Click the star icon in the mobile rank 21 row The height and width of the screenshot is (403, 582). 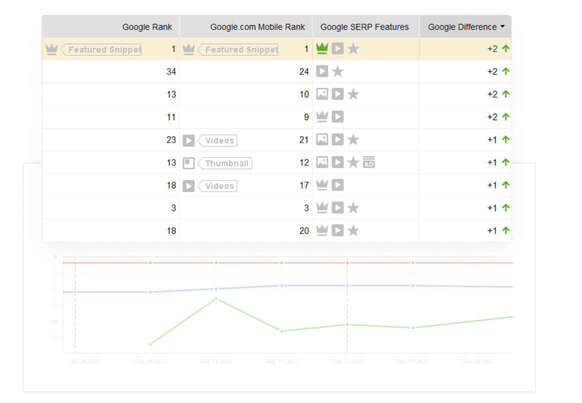pyautogui.click(x=353, y=140)
